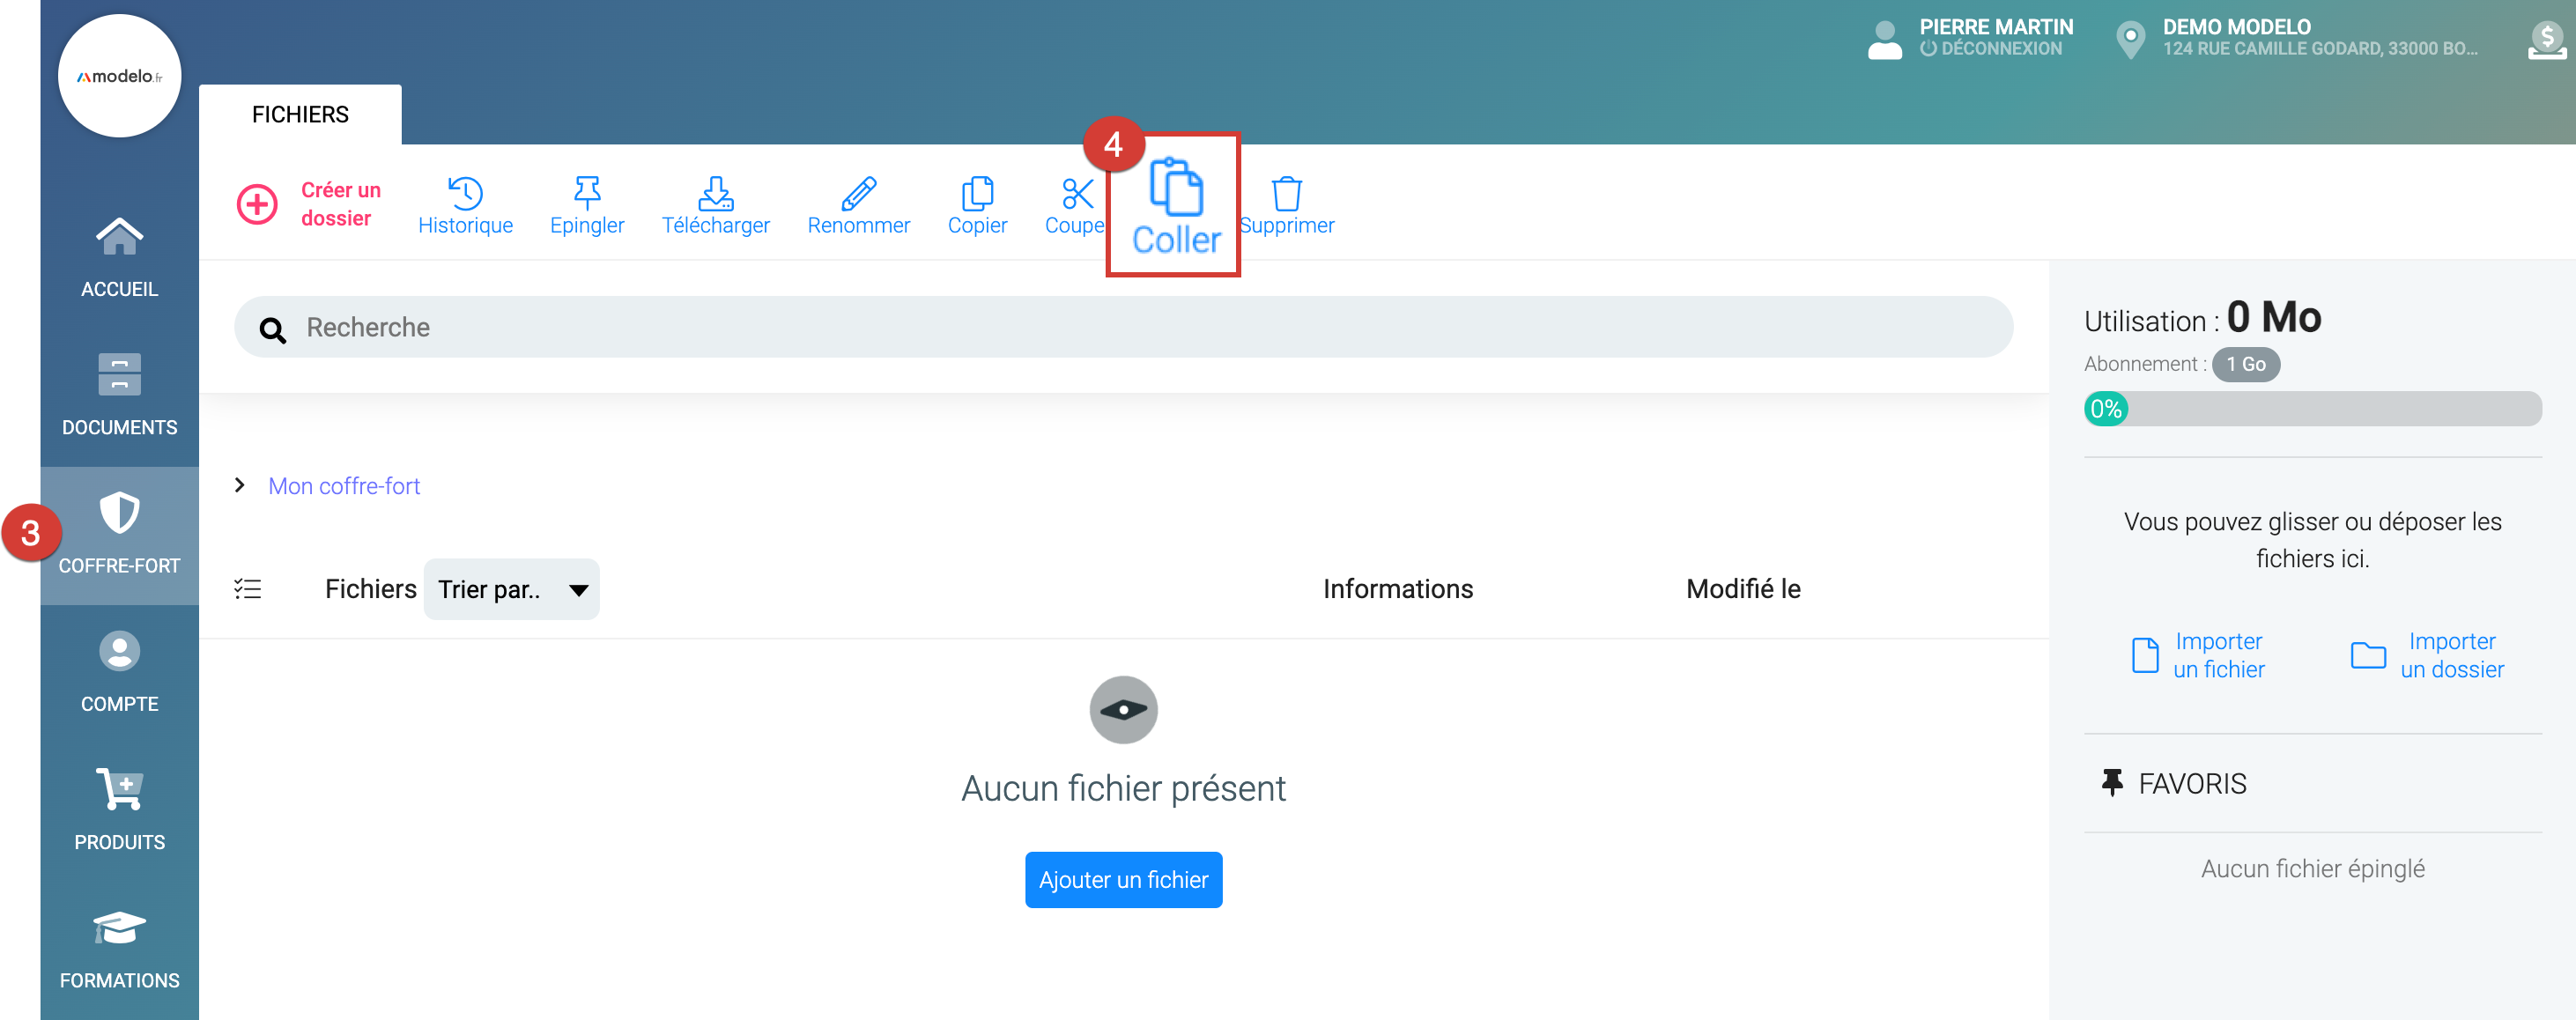The width and height of the screenshot is (2576, 1020).
Task: Select the Renommer pencil icon
Action: click(x=858, y=193)
